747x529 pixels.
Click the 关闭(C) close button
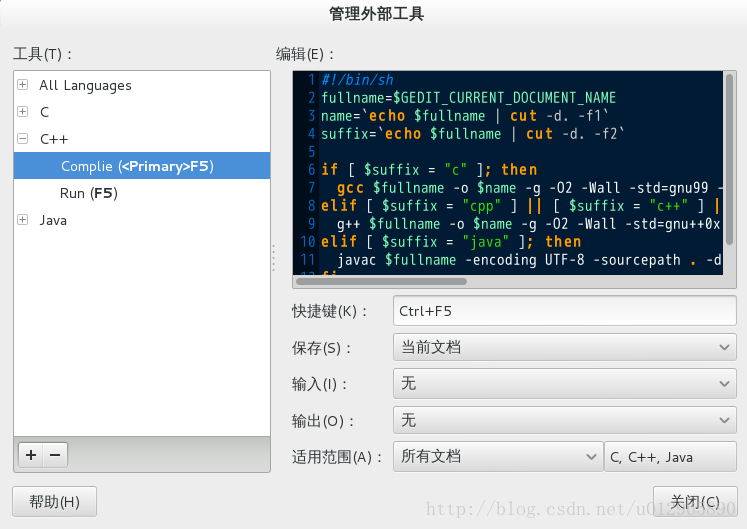(x=695, y=501)
